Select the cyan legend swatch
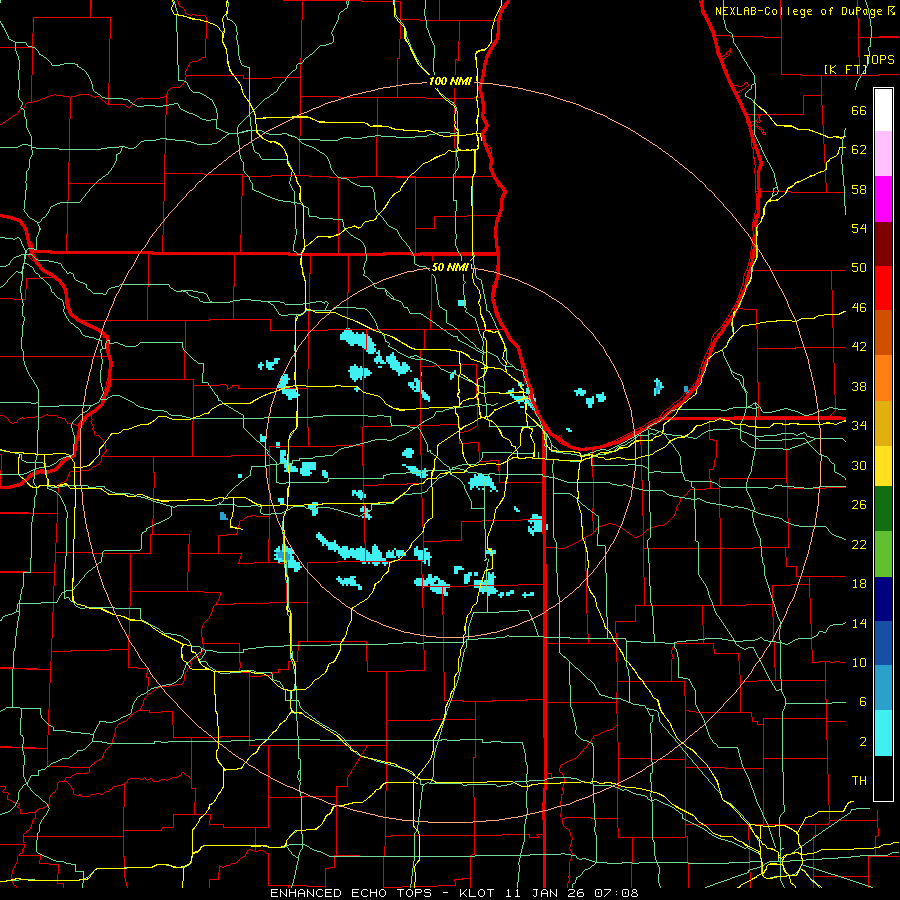This screenshot has width=900, height=900. pos(883,733)
